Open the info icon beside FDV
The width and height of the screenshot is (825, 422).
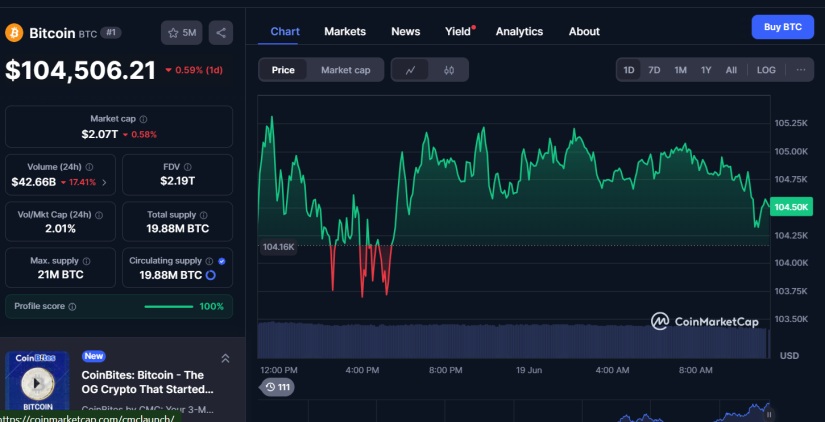(x=188, y=167)
